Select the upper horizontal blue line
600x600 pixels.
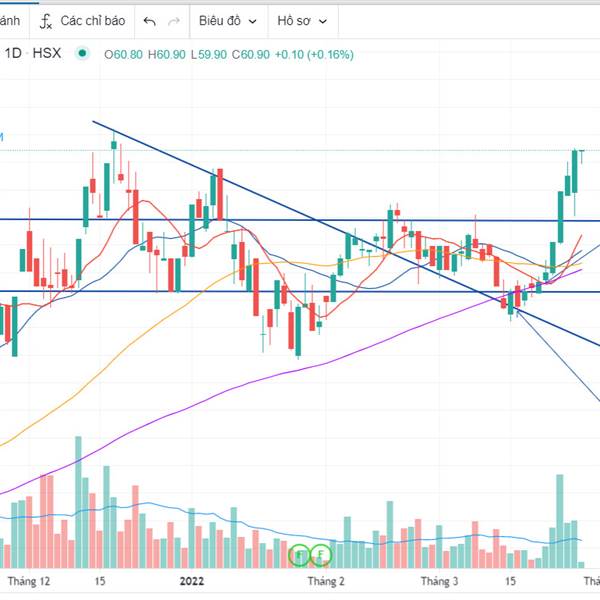(300, 220)
